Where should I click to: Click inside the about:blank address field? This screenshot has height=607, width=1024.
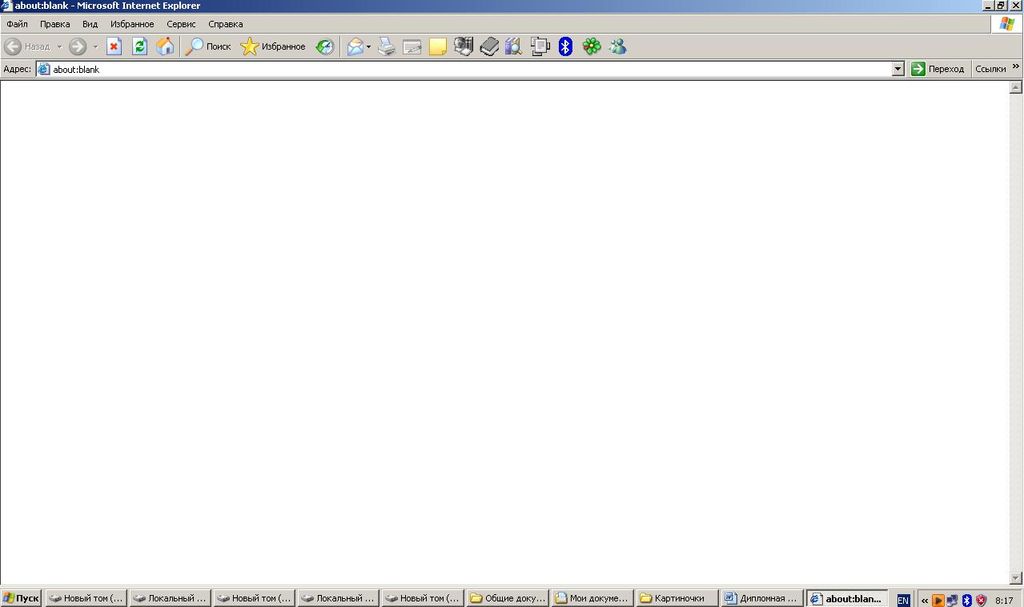click(x=470, y=69)
